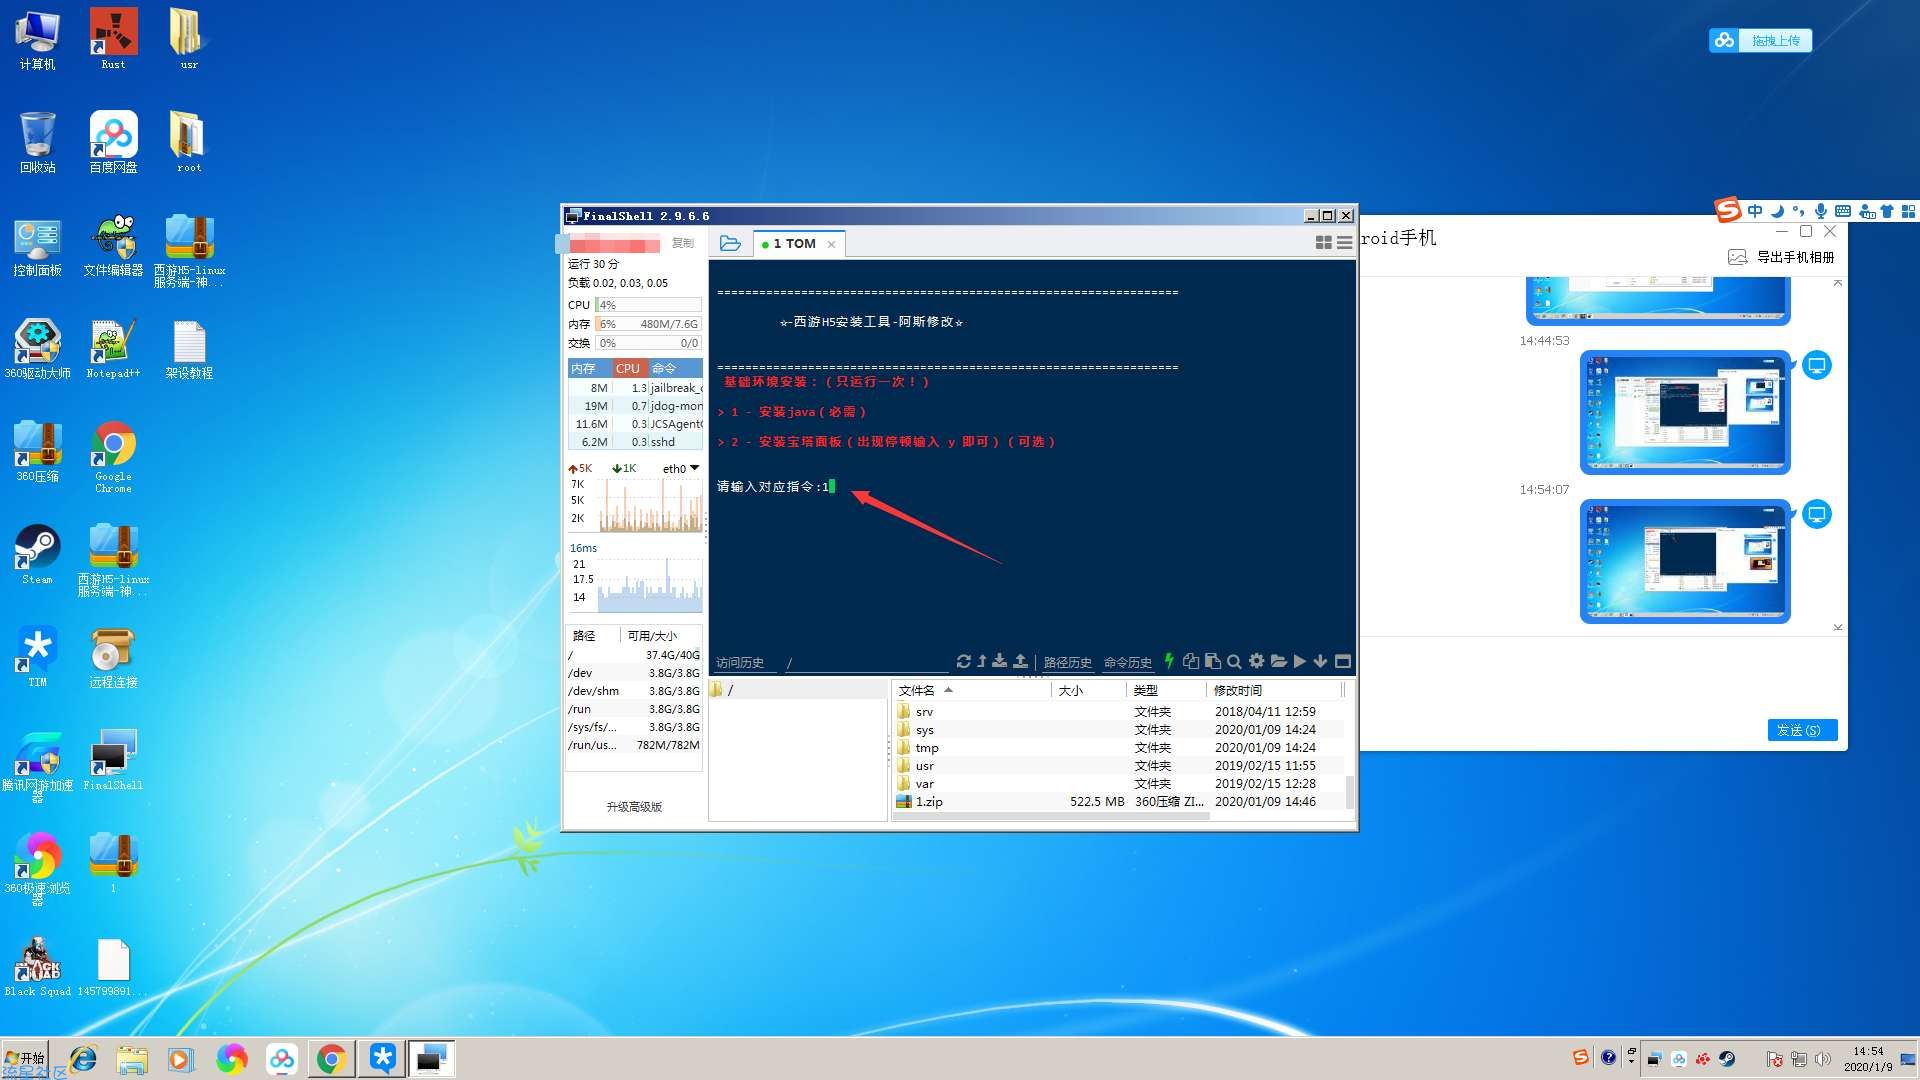Open the 14:54:07 screenshot thumbnail in chat
Image resolution: width=1920 pixels, height=1080 pixels.
coord(1685,561)
